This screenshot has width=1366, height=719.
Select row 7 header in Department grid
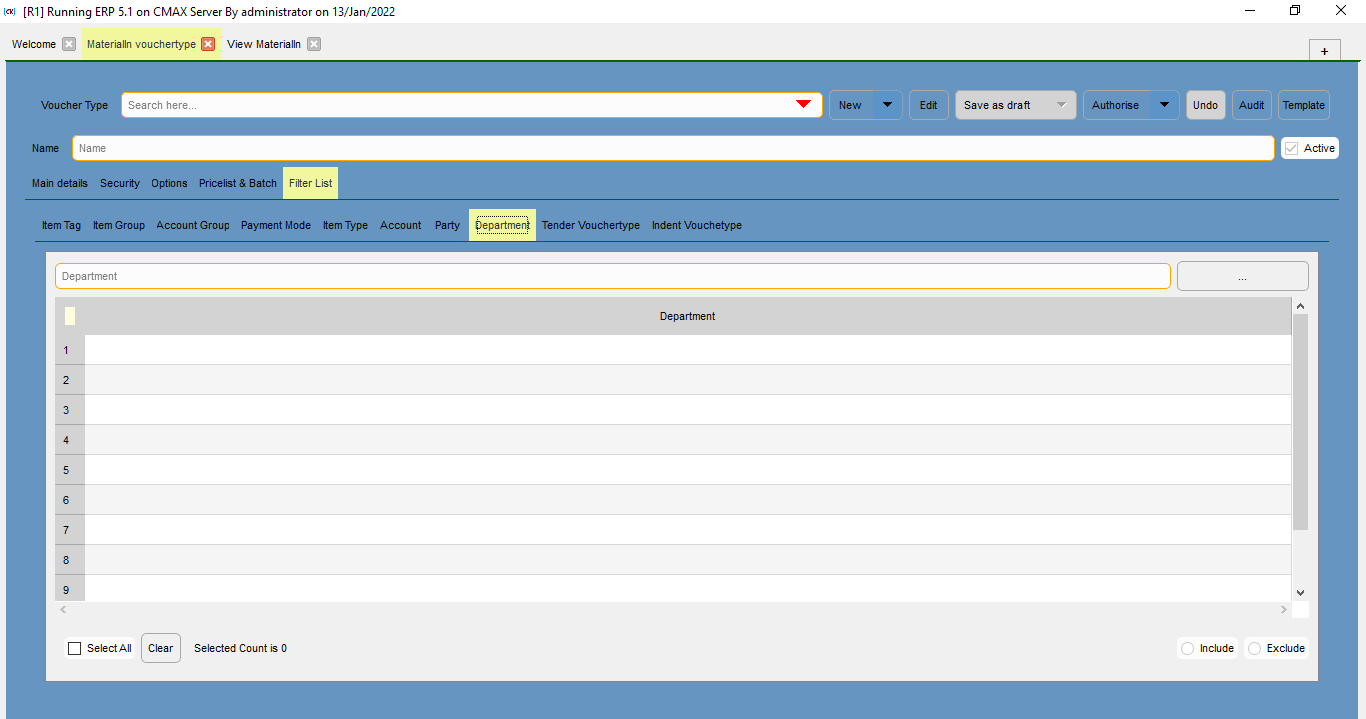[70, 530]
